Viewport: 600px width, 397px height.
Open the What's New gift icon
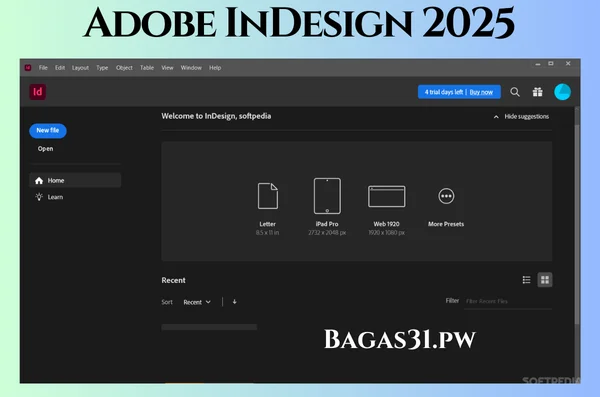(x=537, y=92)
